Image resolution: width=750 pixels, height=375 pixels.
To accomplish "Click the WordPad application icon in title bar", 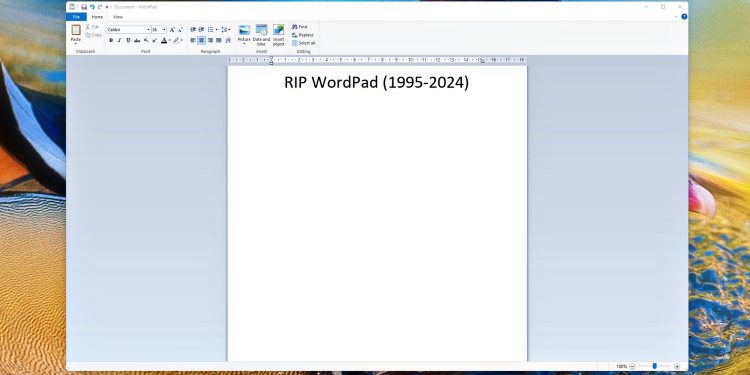I will pos(72,7).
